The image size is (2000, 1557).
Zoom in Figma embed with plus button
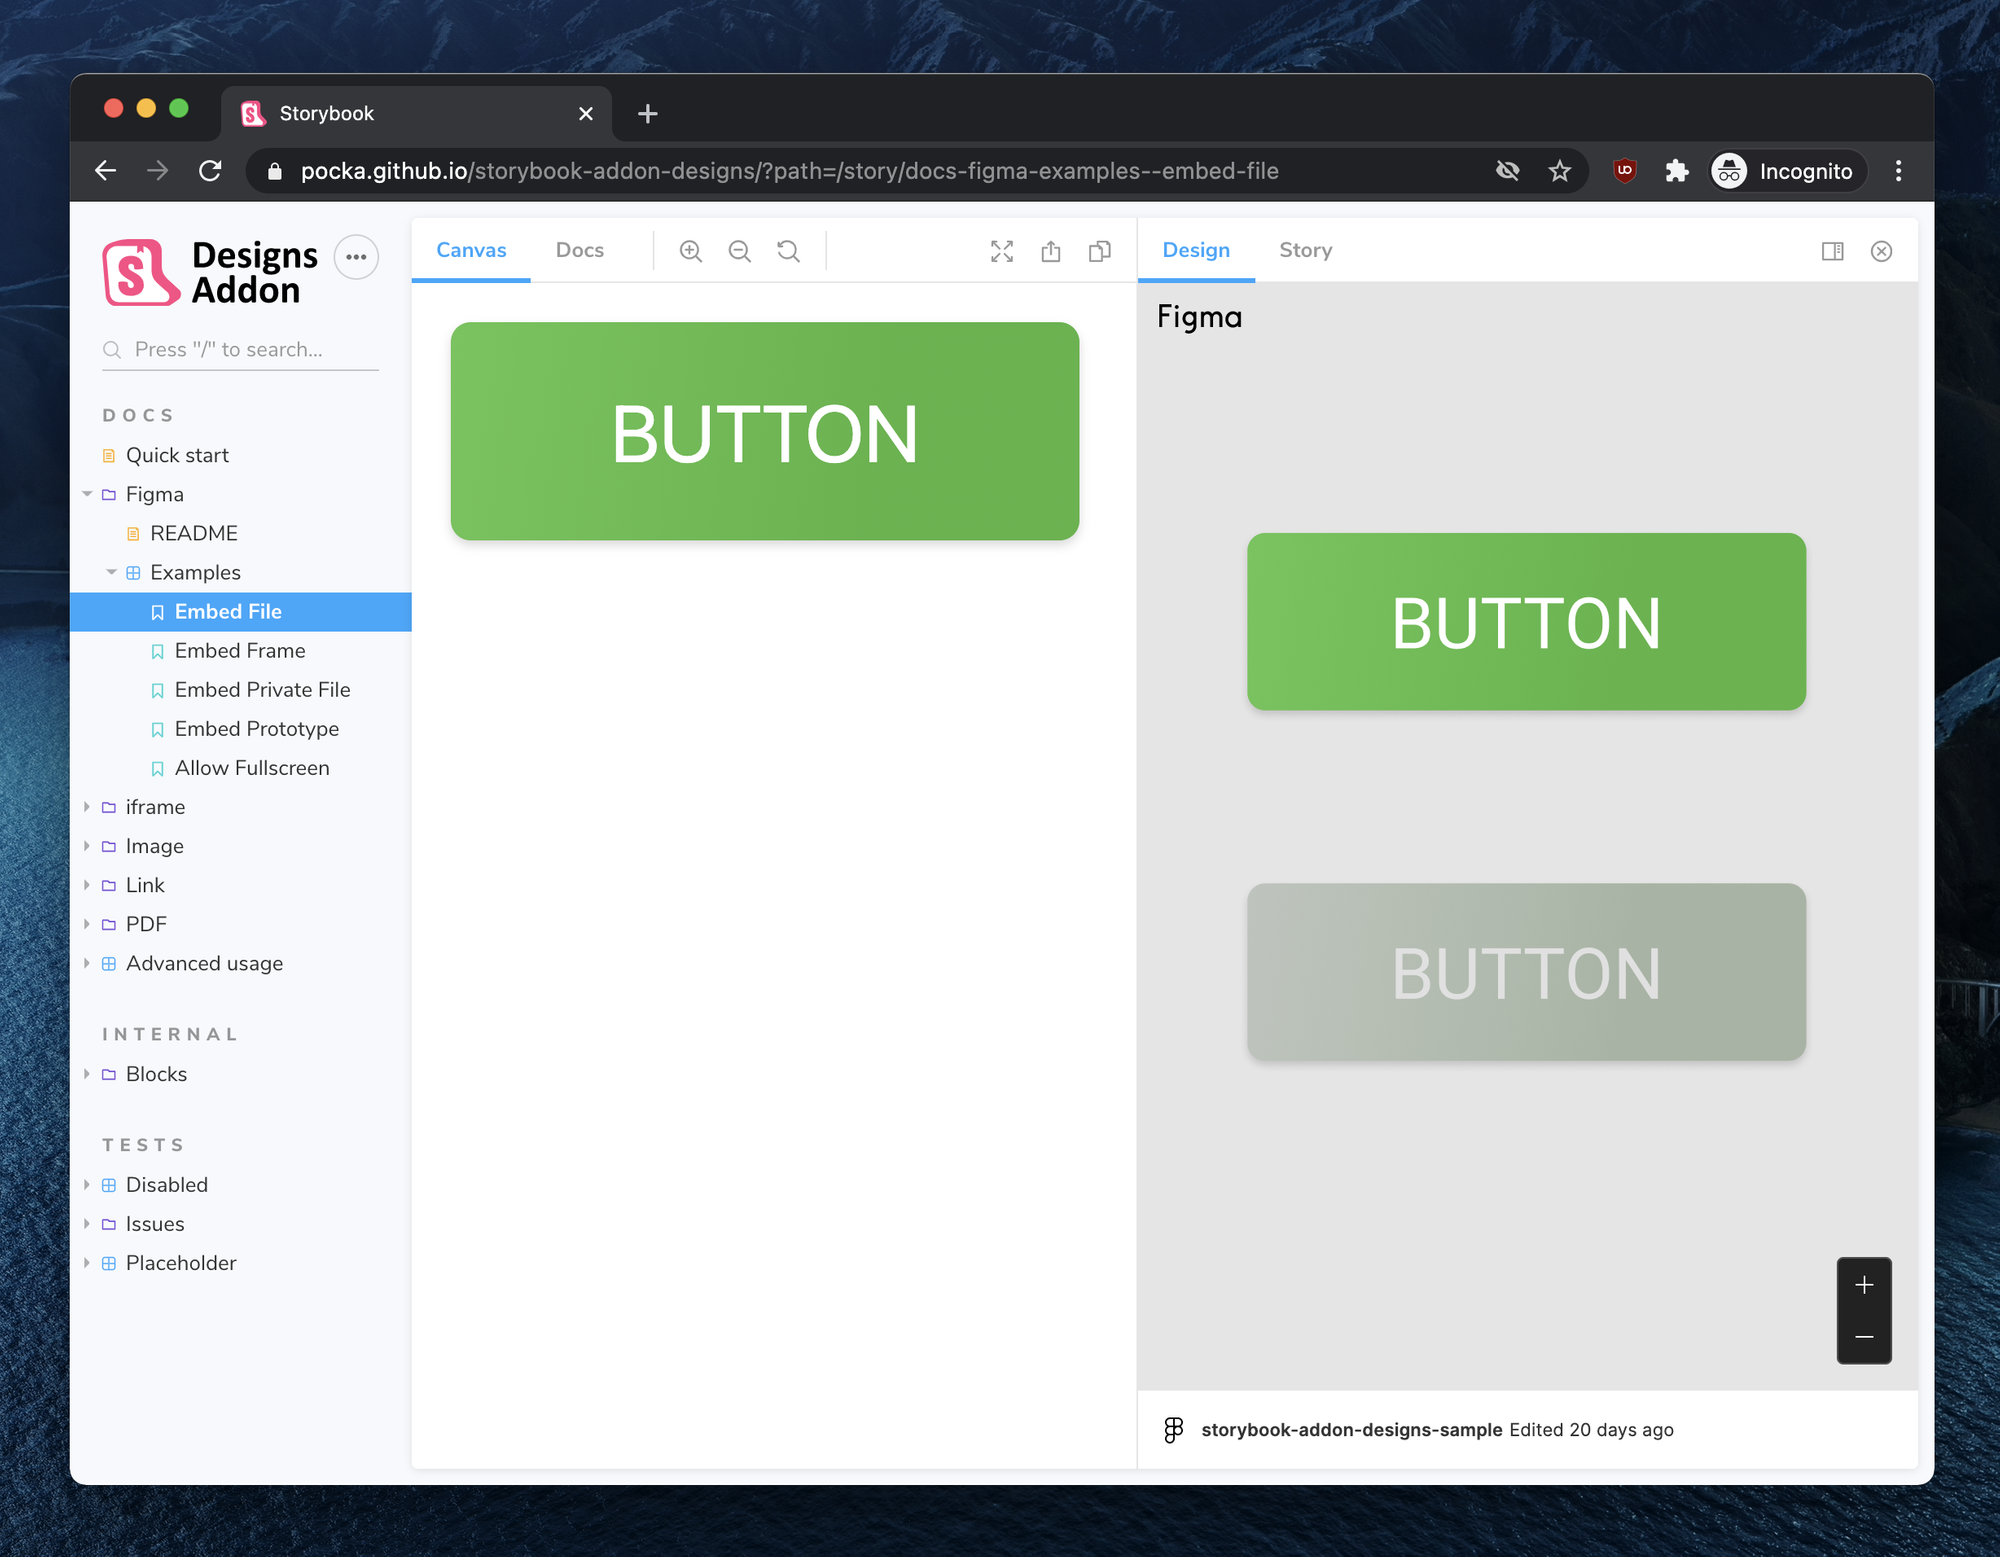point(1864,1285)
